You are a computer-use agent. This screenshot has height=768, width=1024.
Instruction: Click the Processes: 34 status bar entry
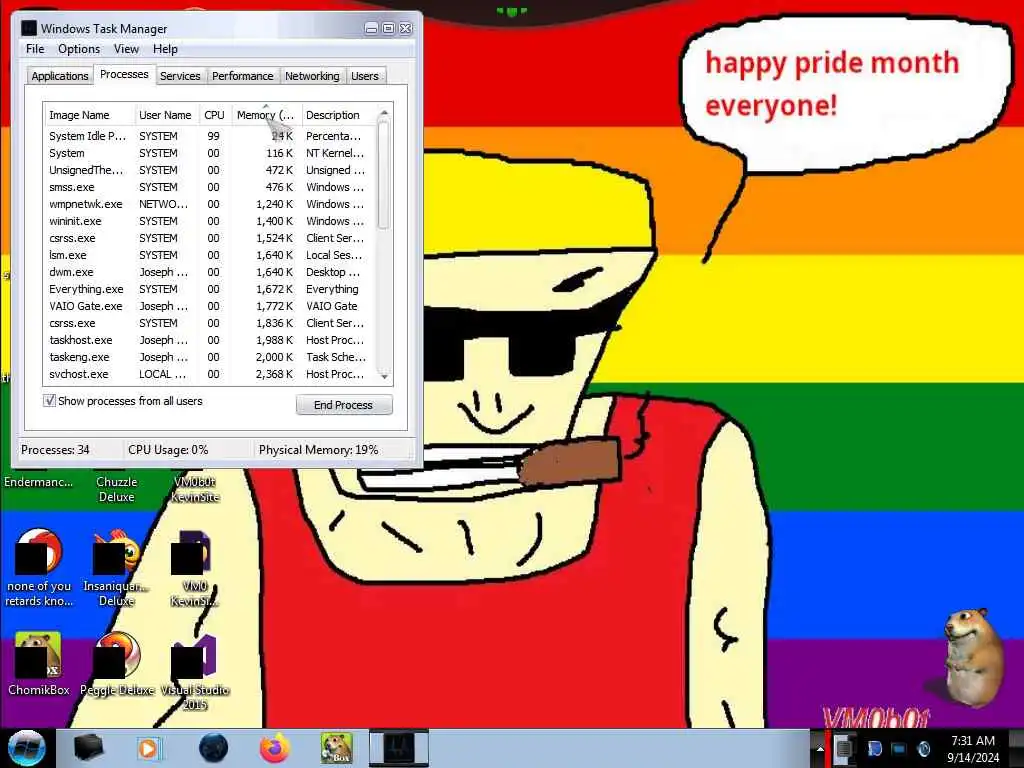point(56,450)
